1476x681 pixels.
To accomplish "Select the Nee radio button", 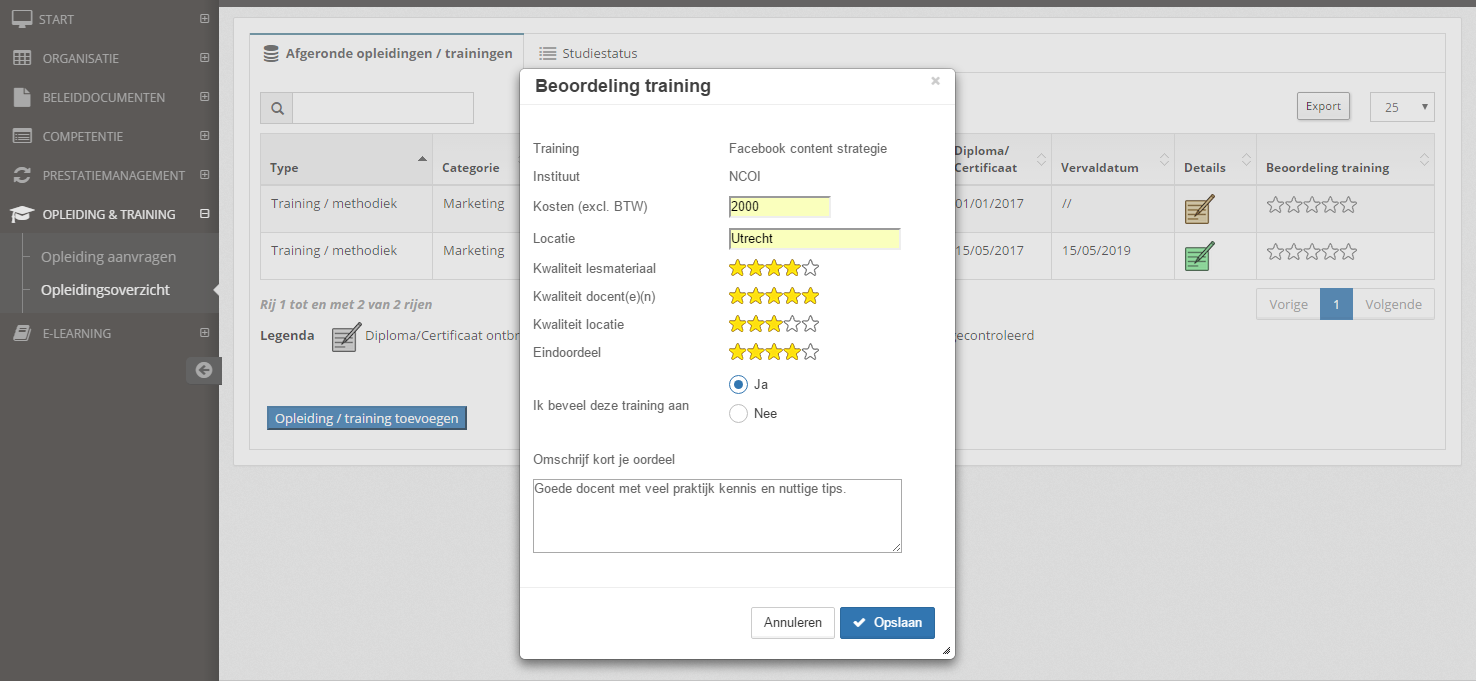I will pos(738,414).
